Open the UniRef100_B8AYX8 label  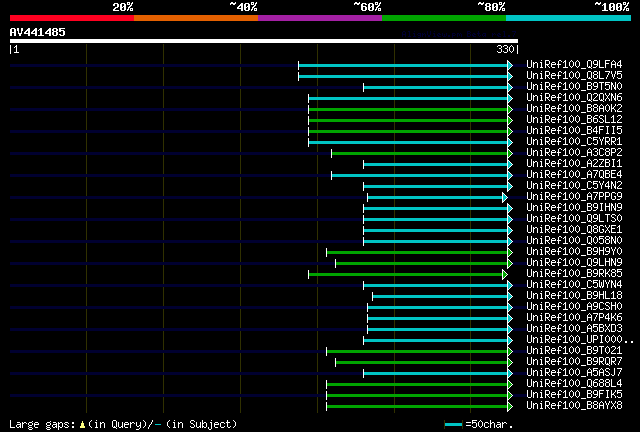[574, 406]
